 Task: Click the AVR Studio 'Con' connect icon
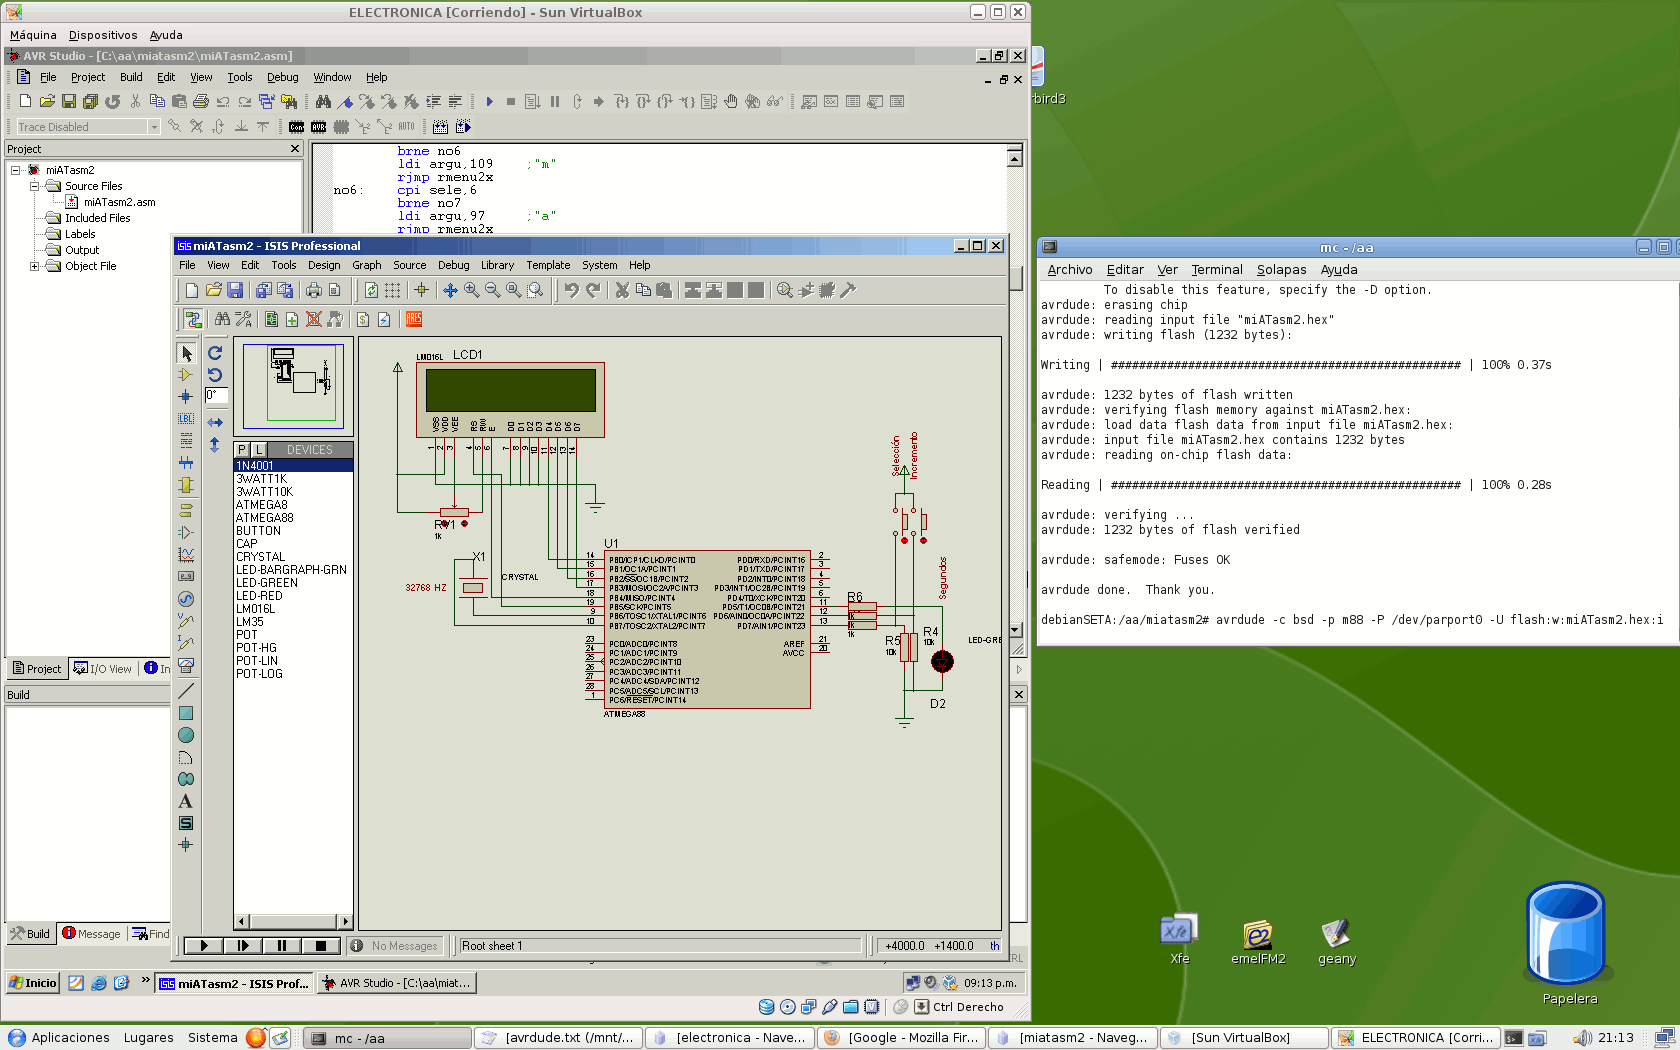(x=297, y=127)
